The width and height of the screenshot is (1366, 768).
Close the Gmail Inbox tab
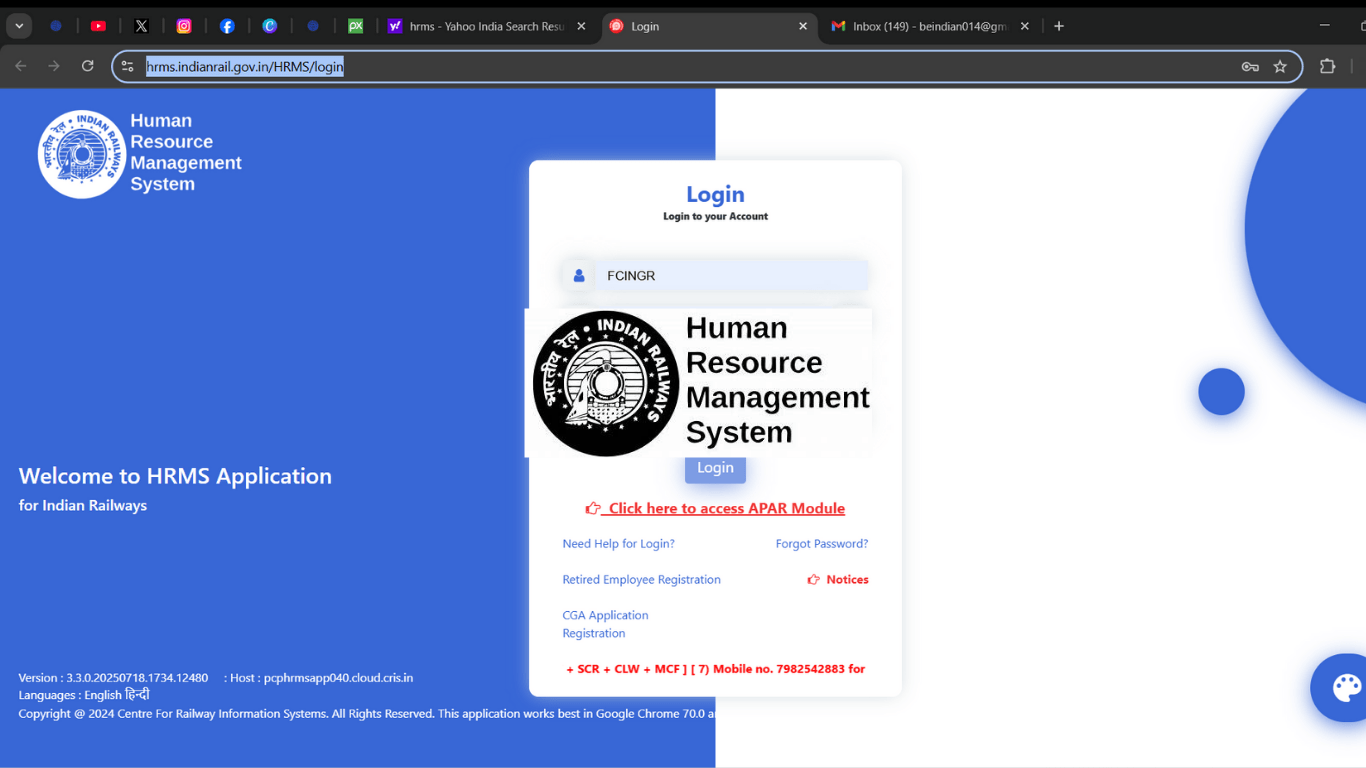tap(1025, 26)
